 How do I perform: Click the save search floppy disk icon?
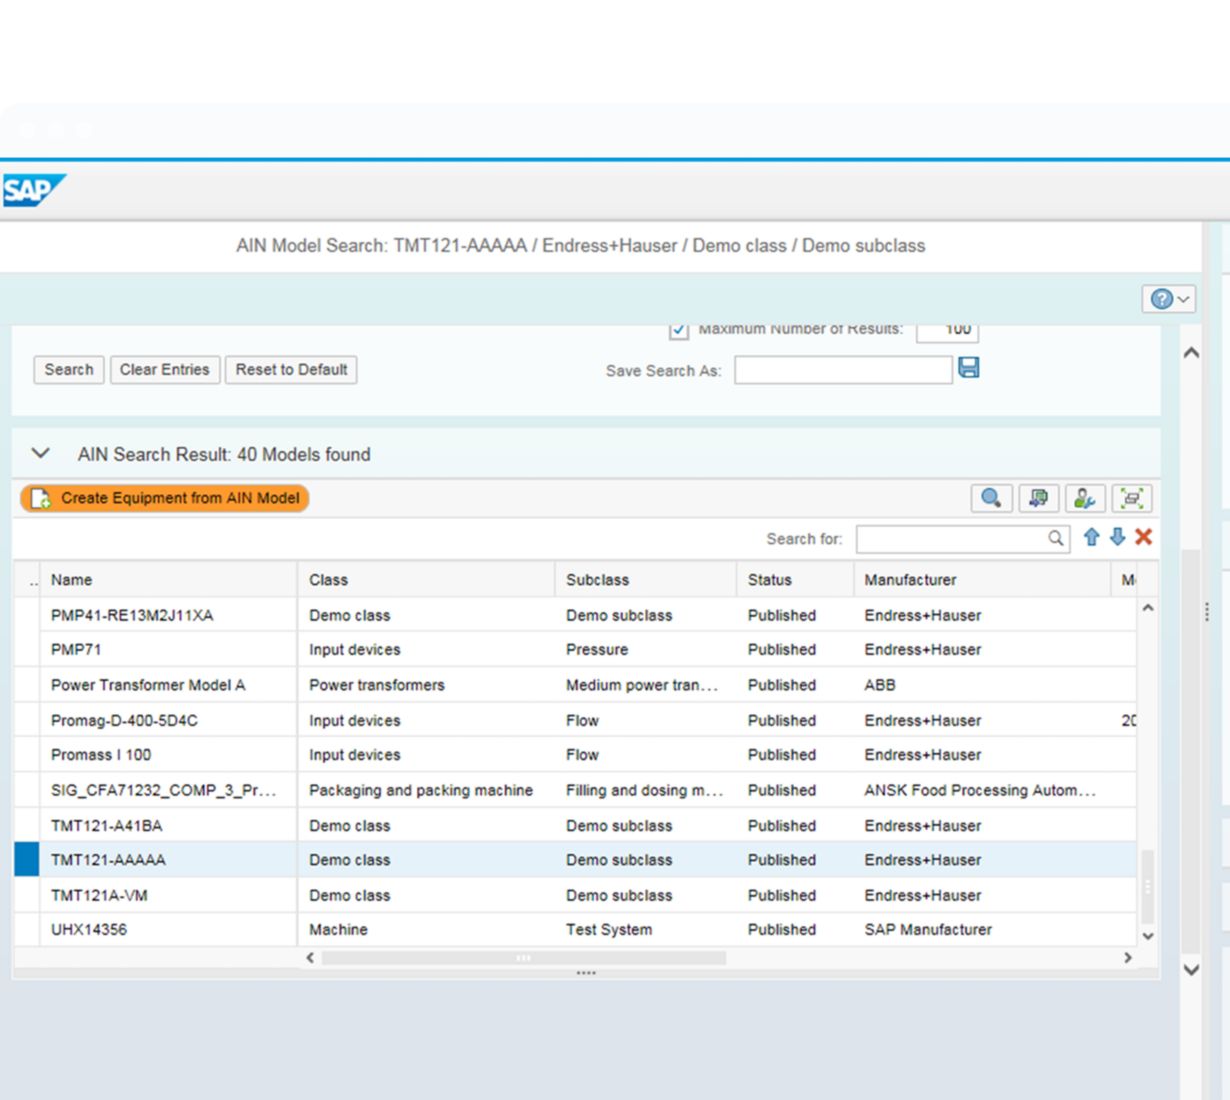[968, 368]
